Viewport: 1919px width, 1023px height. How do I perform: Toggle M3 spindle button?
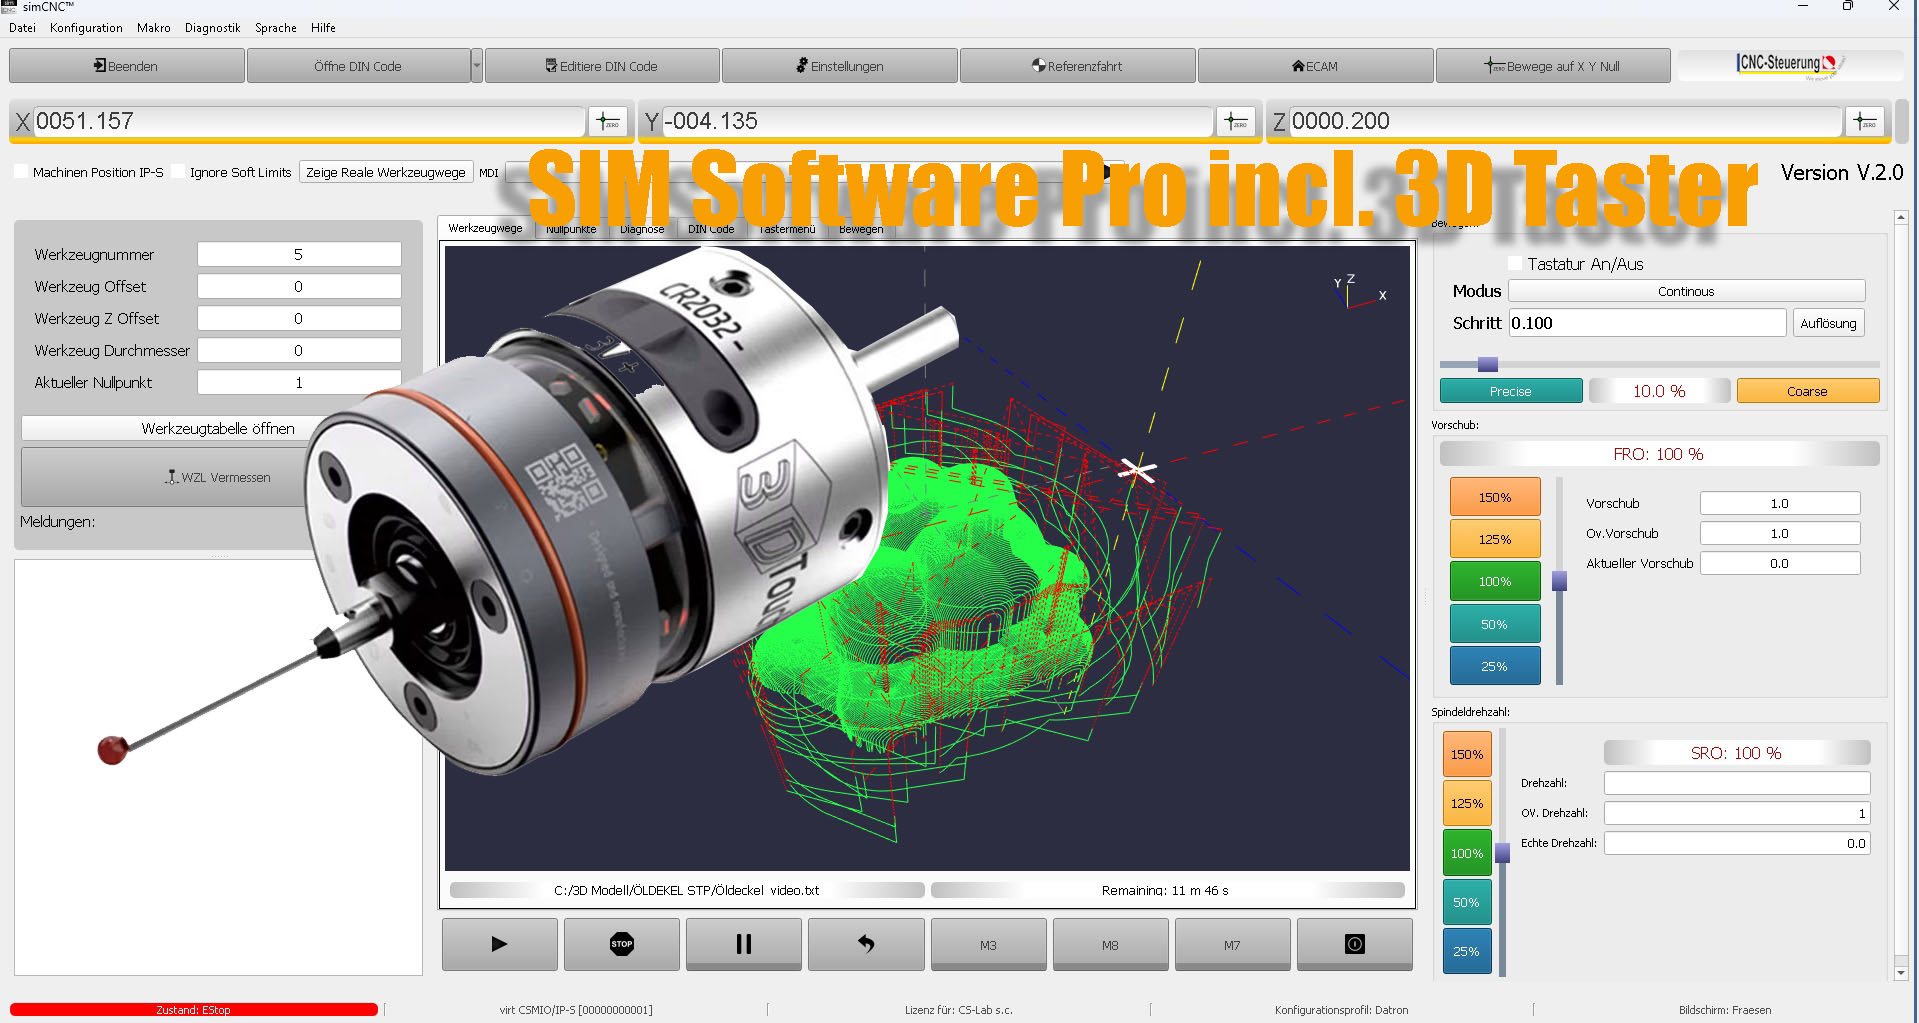coord(988,944)
